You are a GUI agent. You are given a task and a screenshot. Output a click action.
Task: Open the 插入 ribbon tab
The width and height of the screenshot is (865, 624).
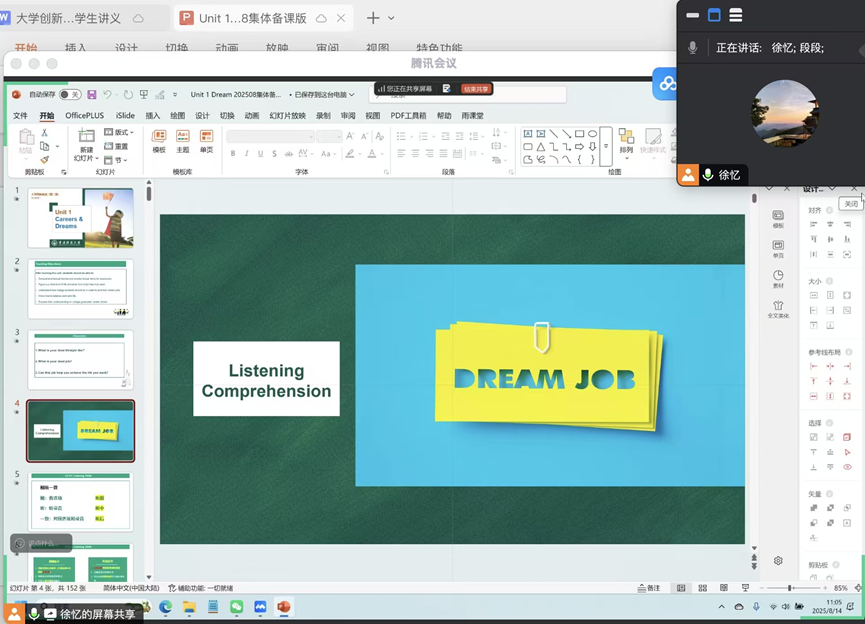coord(152,115)
